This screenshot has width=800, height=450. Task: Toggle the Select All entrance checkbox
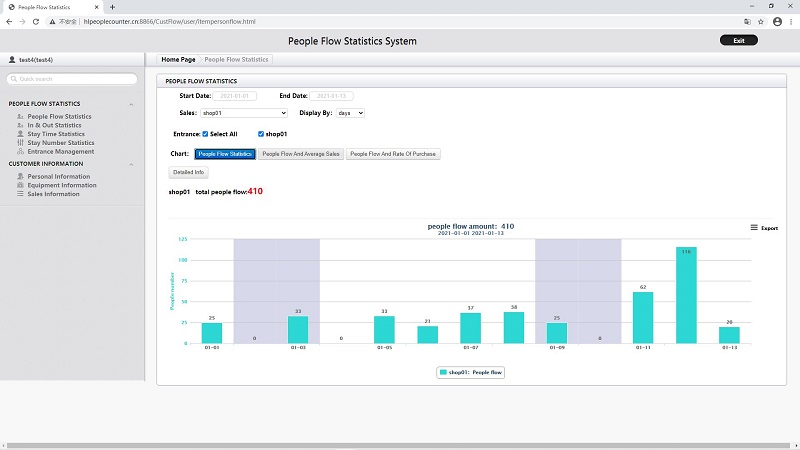(205, 134)
